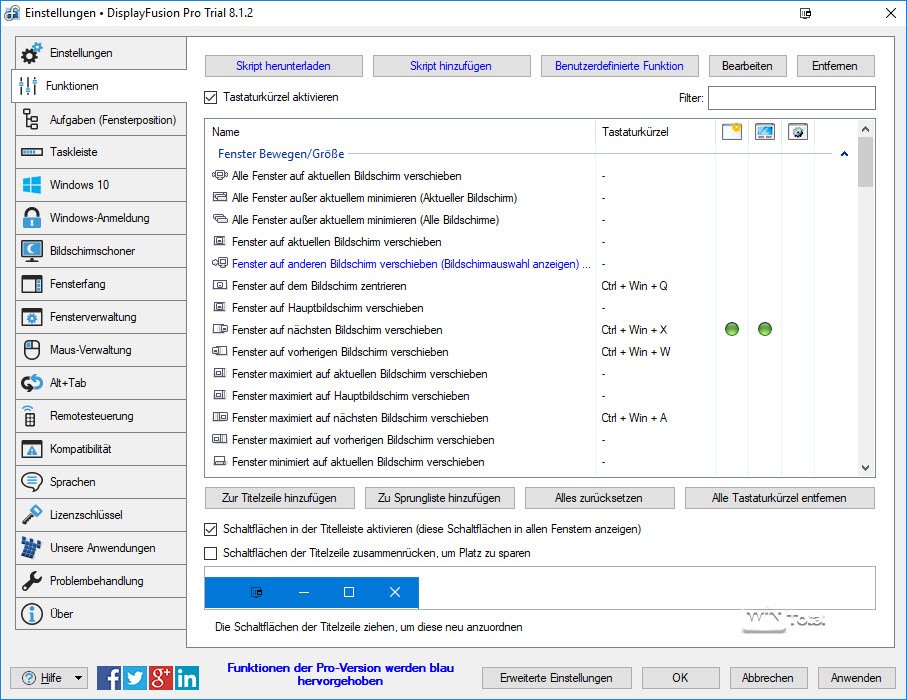This screenshot has height=700, width=907.
Task: Click the Bearbeiten button
Action: coord(747,66)
